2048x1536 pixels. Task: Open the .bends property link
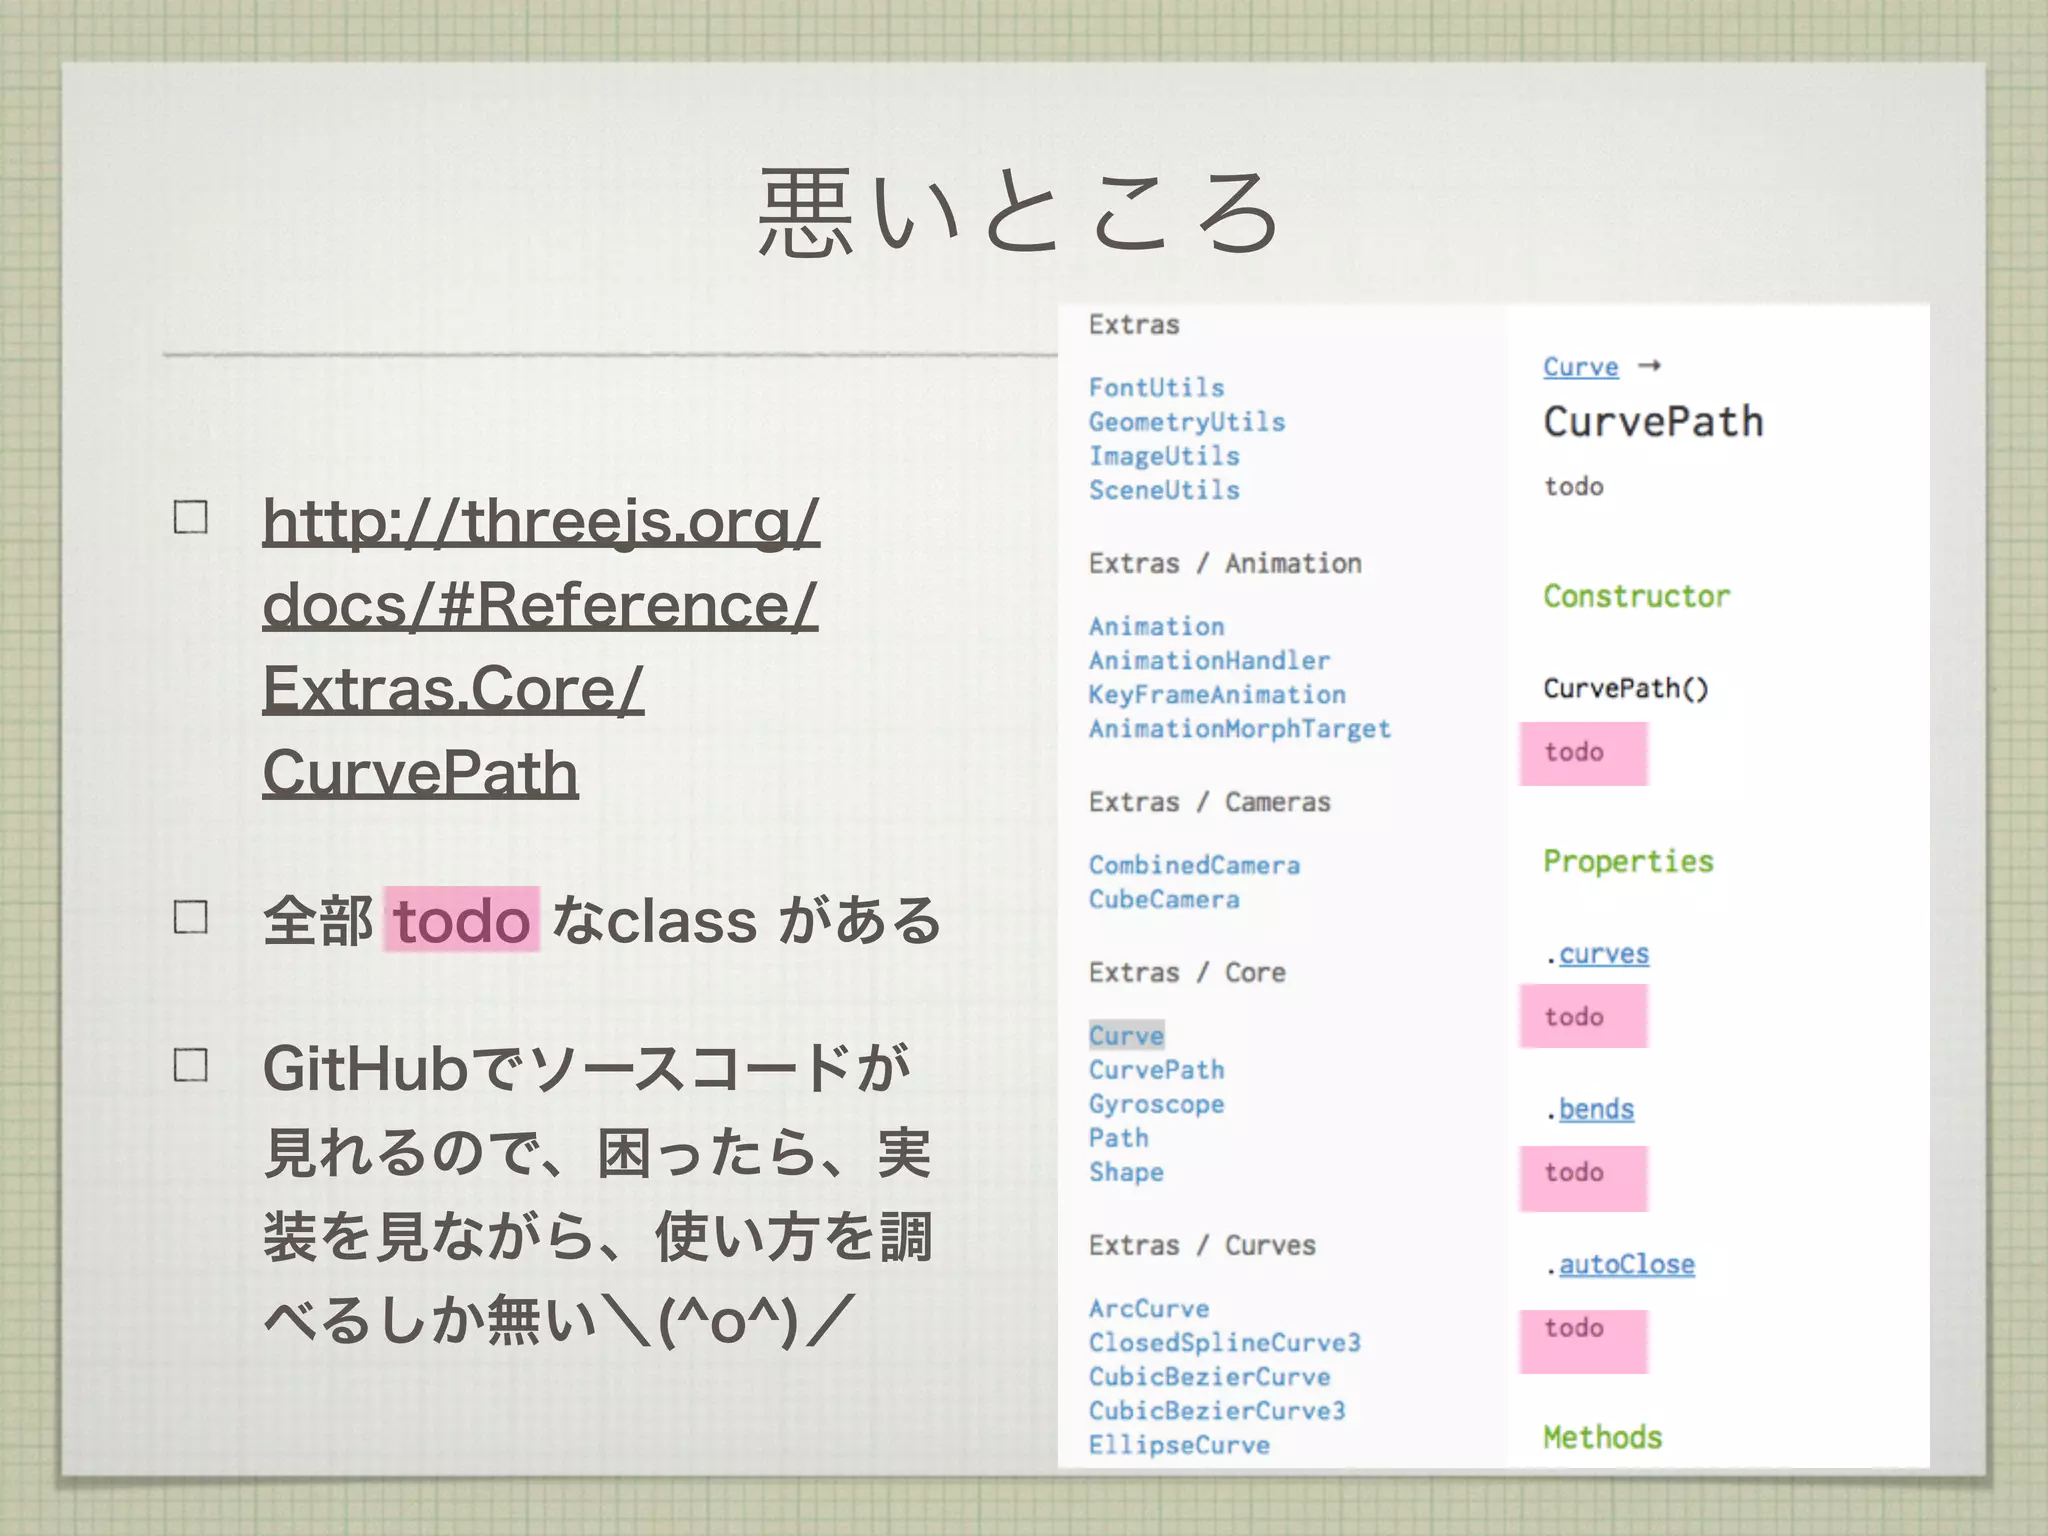pos(1596,1109)
